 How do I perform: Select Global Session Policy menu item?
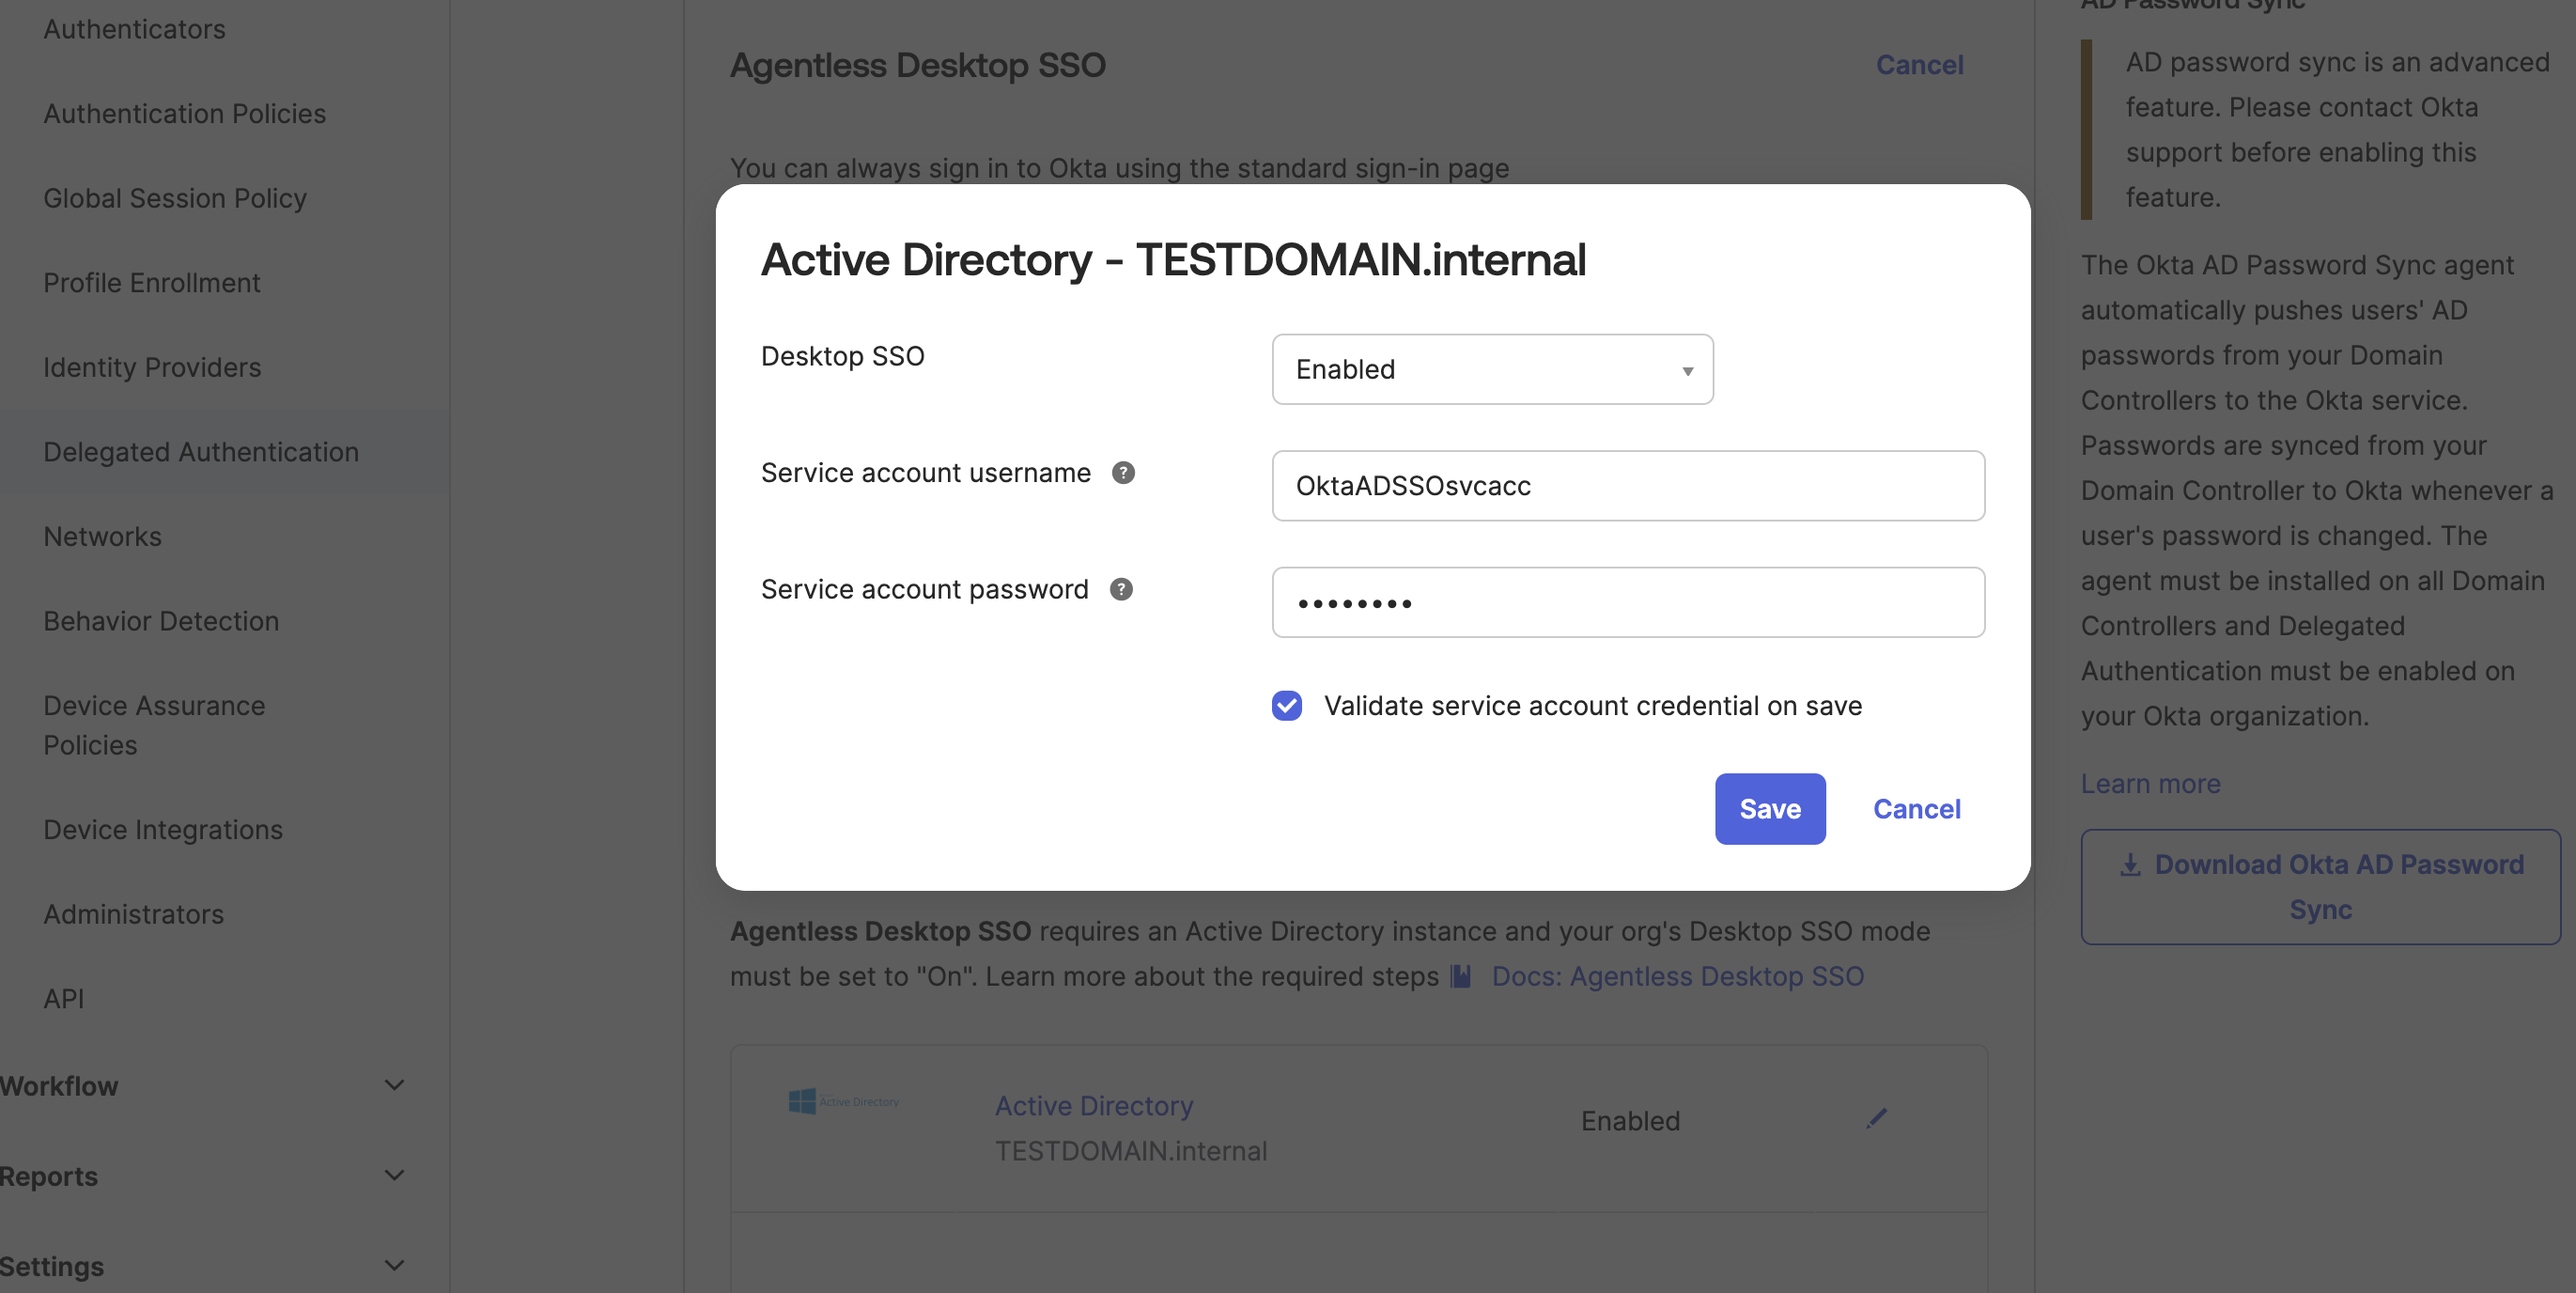click(x=175, y=198)
